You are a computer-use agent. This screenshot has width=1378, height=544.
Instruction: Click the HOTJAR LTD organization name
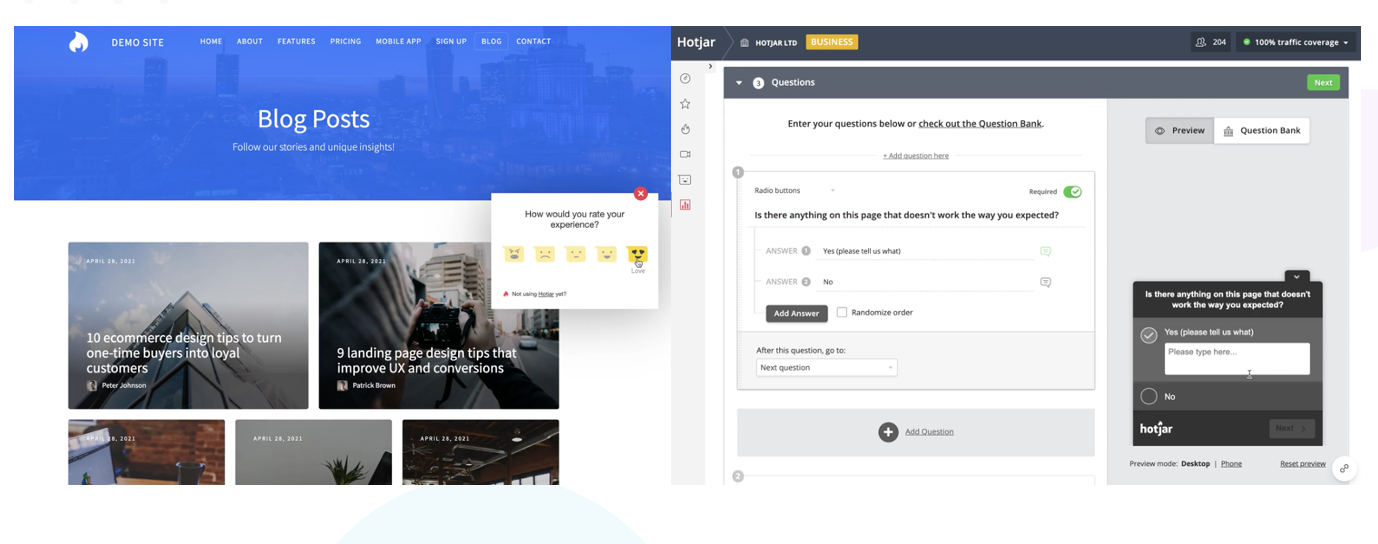click(776, 42)
